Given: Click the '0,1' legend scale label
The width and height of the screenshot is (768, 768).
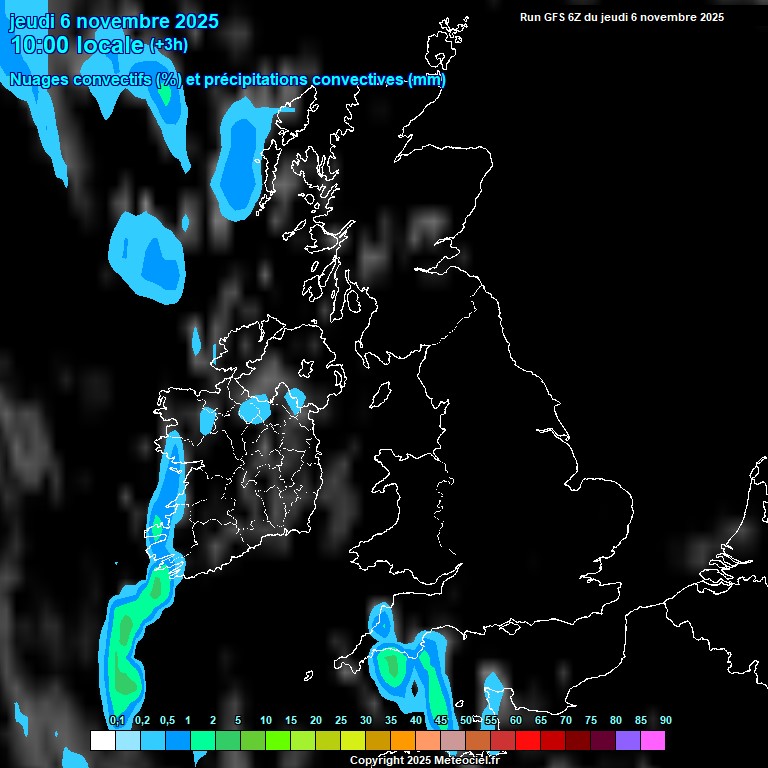Looking at the screenshot, I should coord(116,721).
